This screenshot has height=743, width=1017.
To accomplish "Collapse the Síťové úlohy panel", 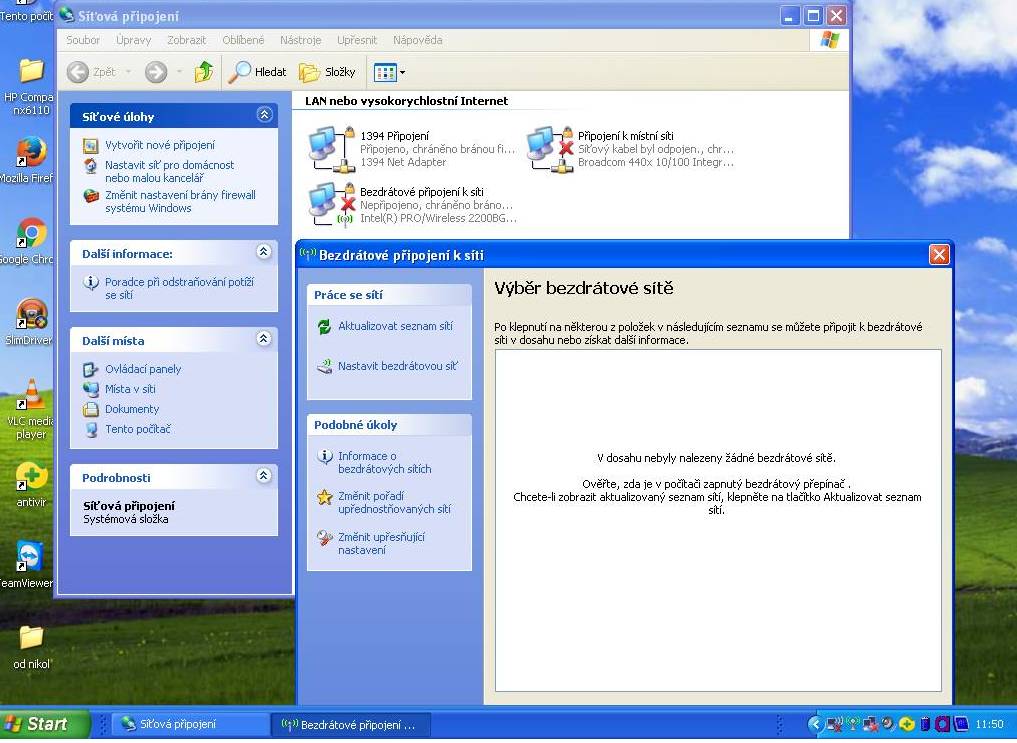I will [264, 115].
